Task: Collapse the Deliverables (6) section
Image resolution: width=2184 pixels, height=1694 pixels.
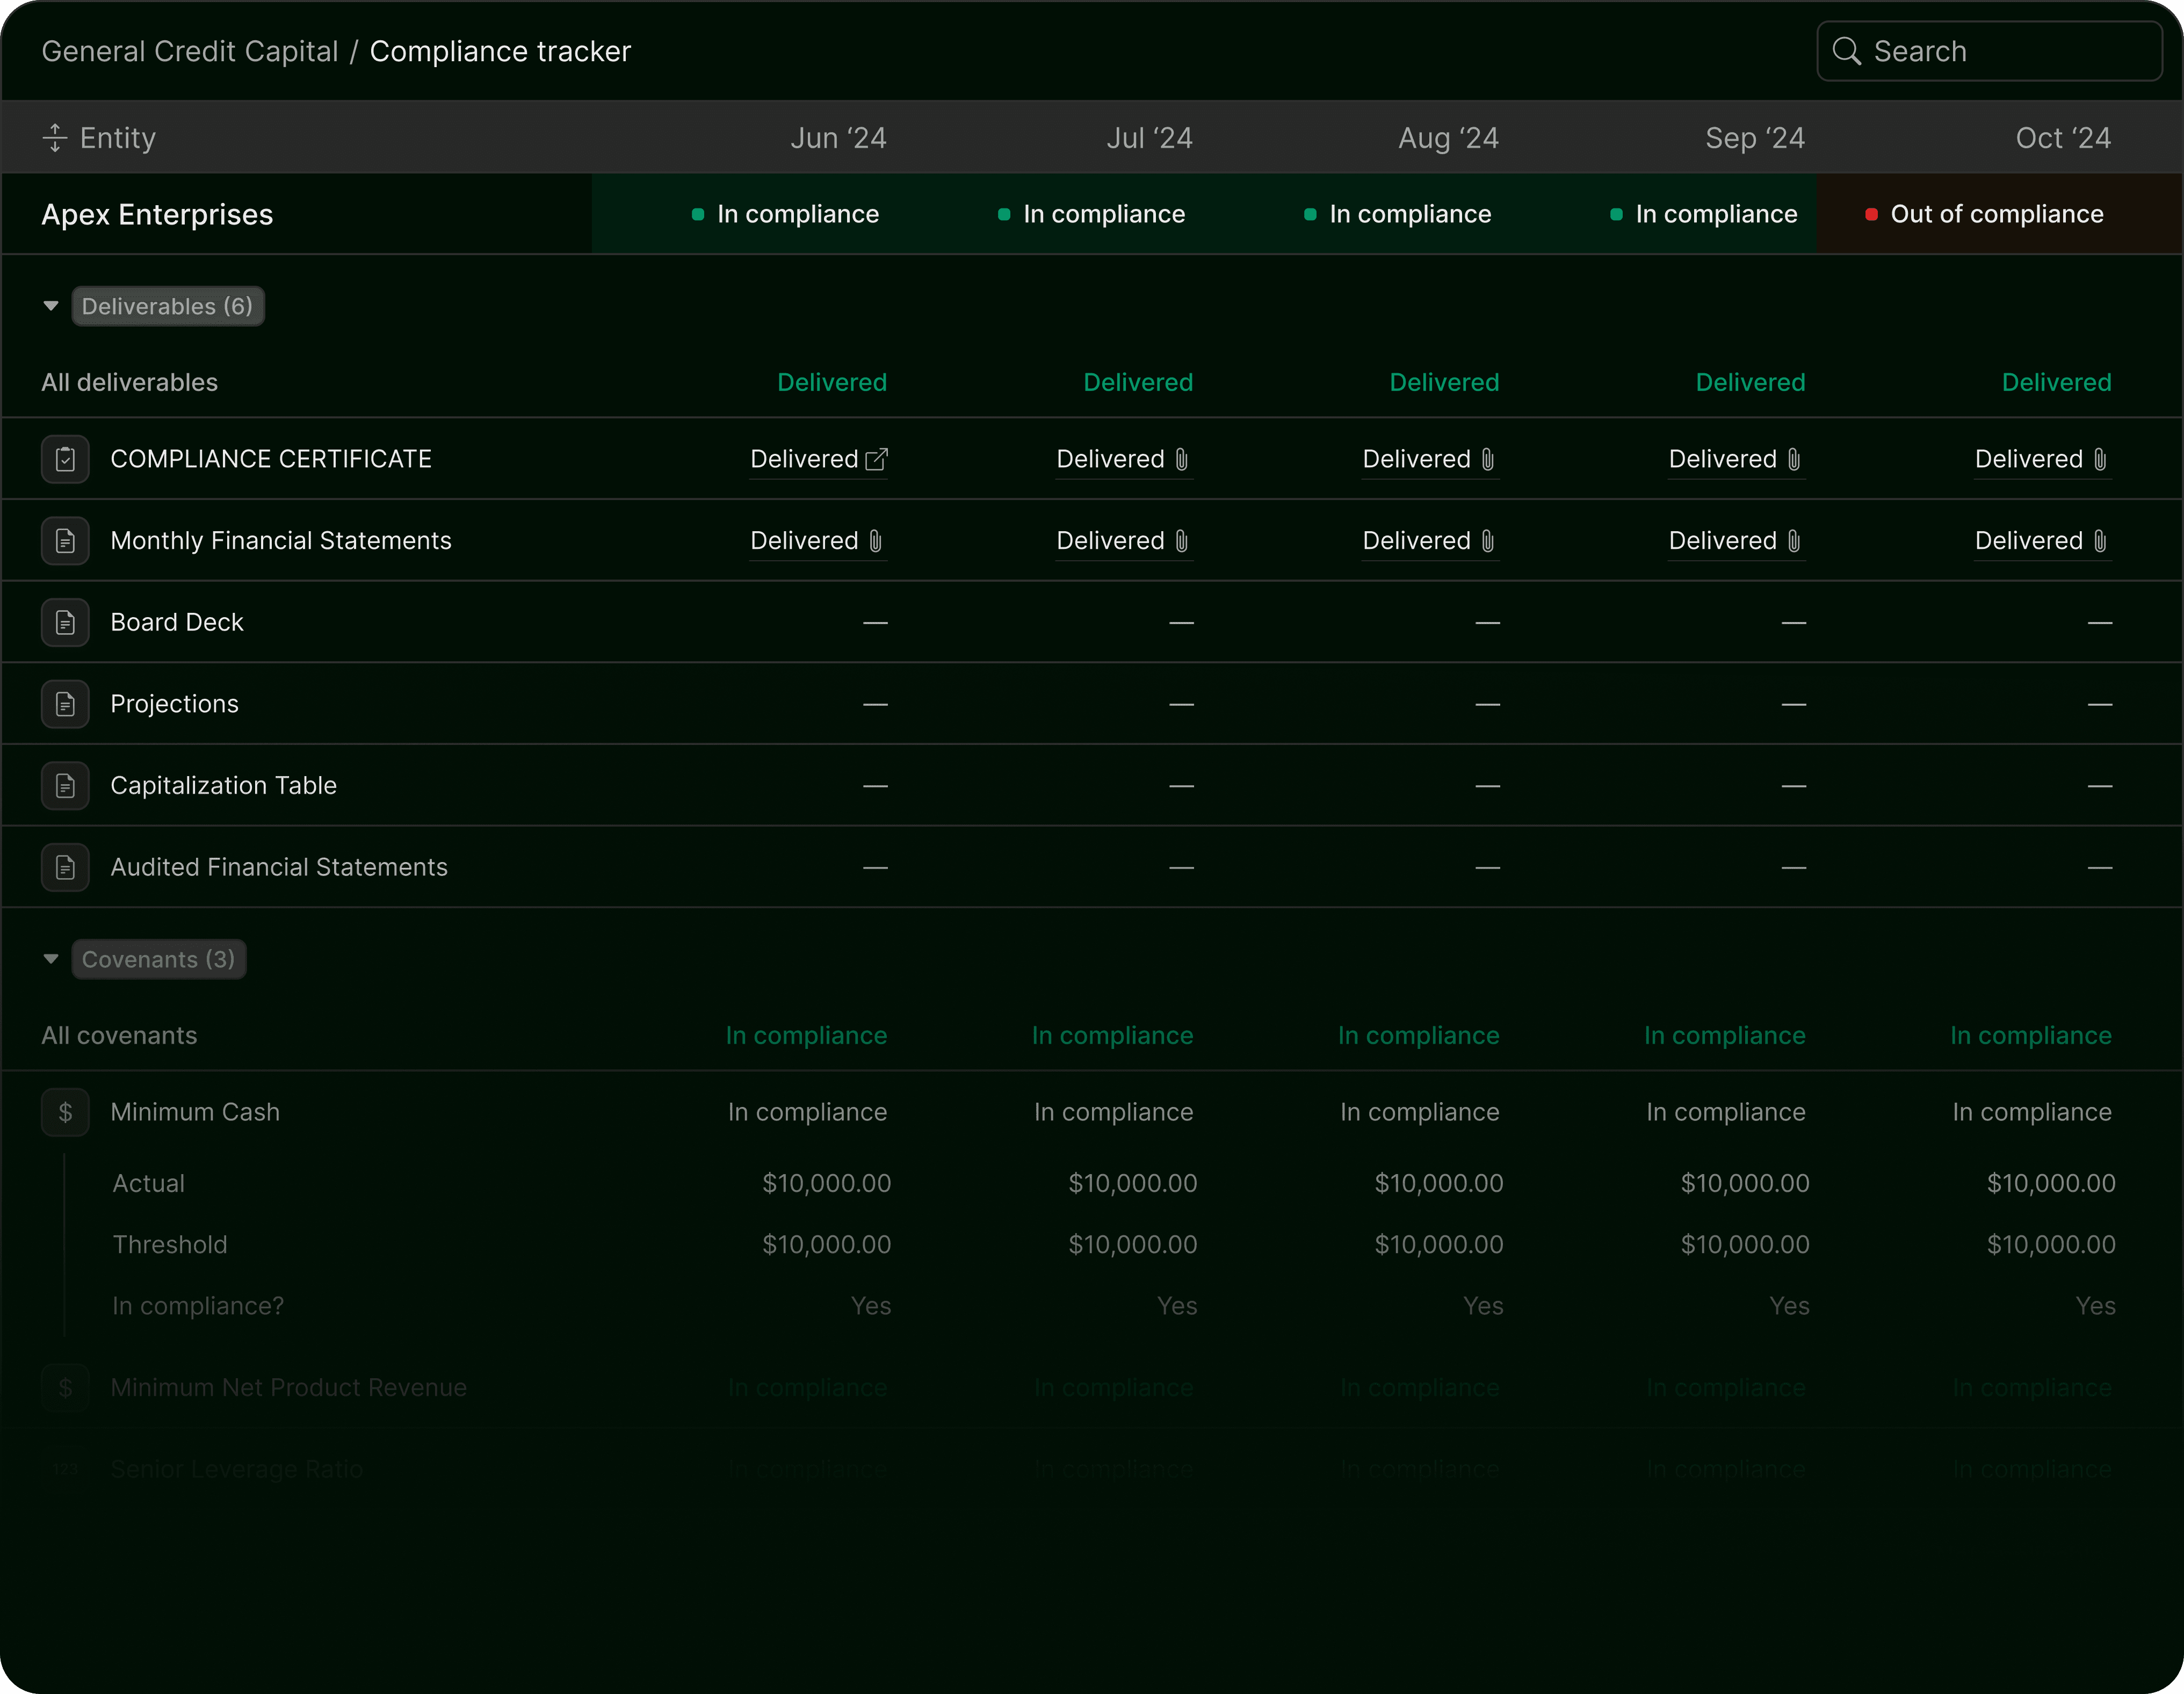Action: tap(51, 306)
